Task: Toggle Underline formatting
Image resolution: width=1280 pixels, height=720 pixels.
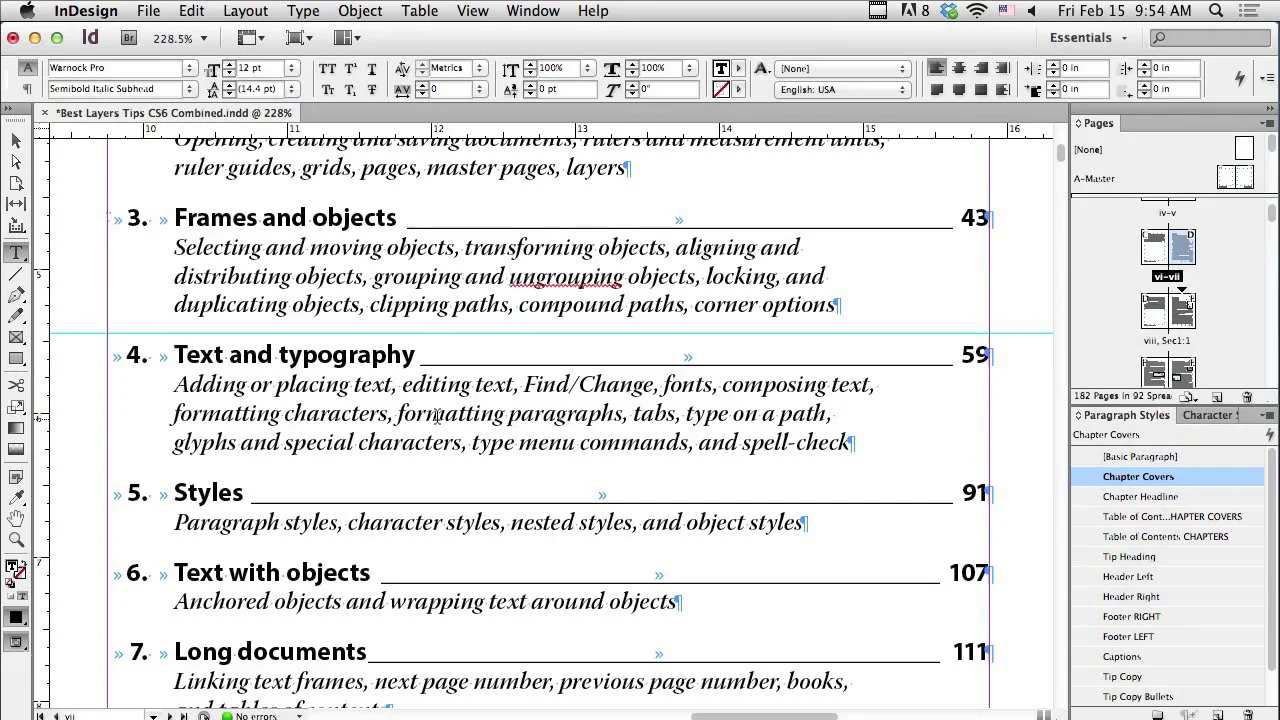Action: coord(372,68)
